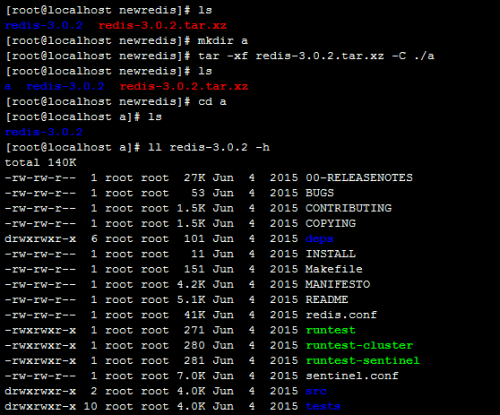Select the 'mkdir a' command text
Image resolution: width=500 pixels, height=415 pixels.
223,41
